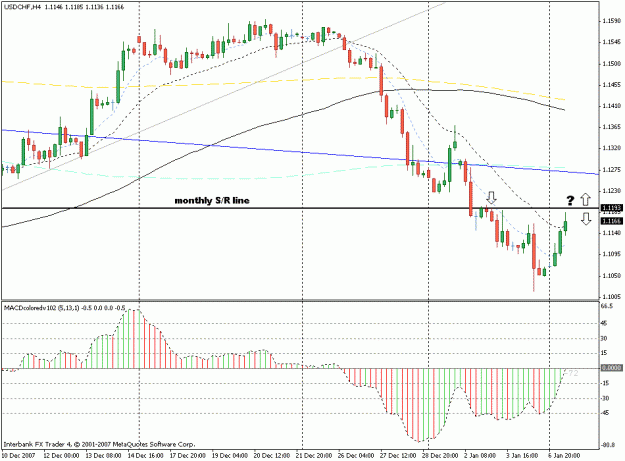Select the up arrow beside the question mark
This screenshot has width=625, height=461.
[x=585, y=199]
